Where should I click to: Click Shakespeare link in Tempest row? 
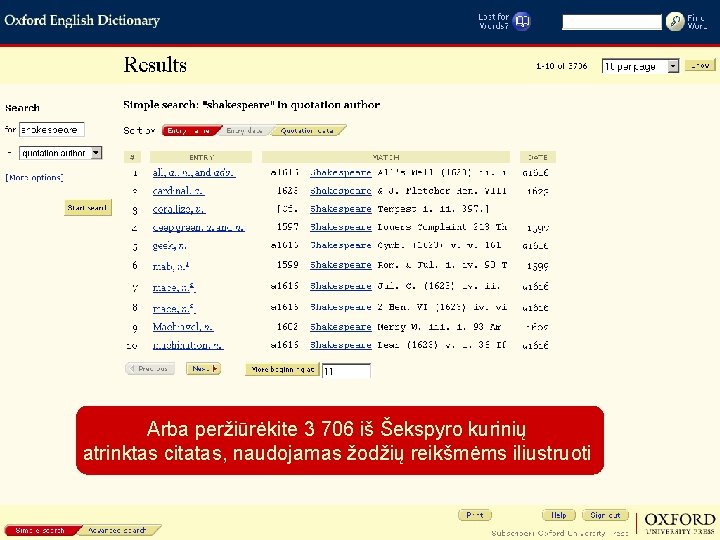point(341,209)
